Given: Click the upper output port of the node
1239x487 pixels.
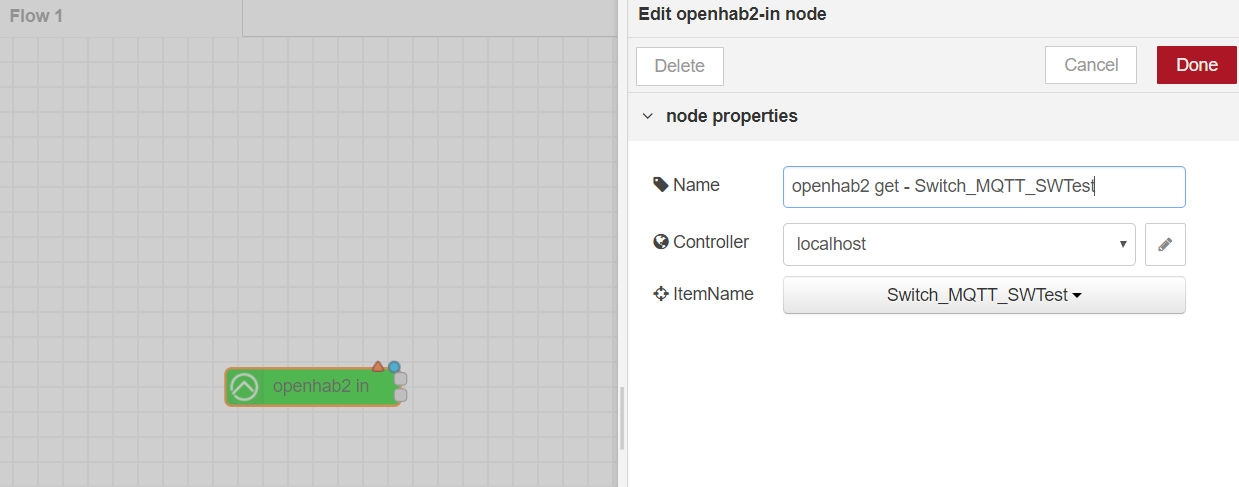Looking at the screenshot, I should tap(400, 379).
